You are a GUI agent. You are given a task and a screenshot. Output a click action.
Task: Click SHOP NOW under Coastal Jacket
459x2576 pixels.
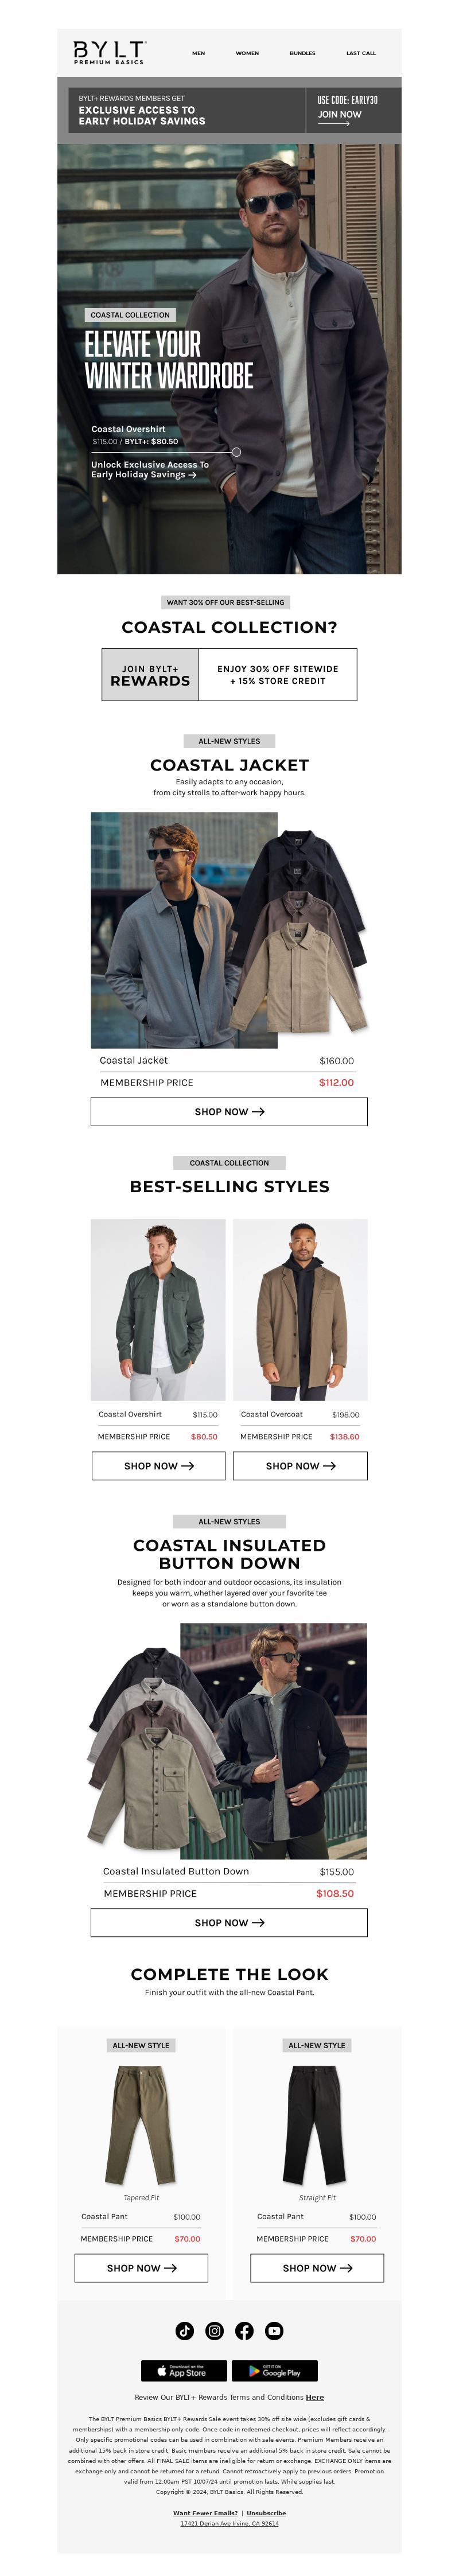click(x=229, y=1112)
